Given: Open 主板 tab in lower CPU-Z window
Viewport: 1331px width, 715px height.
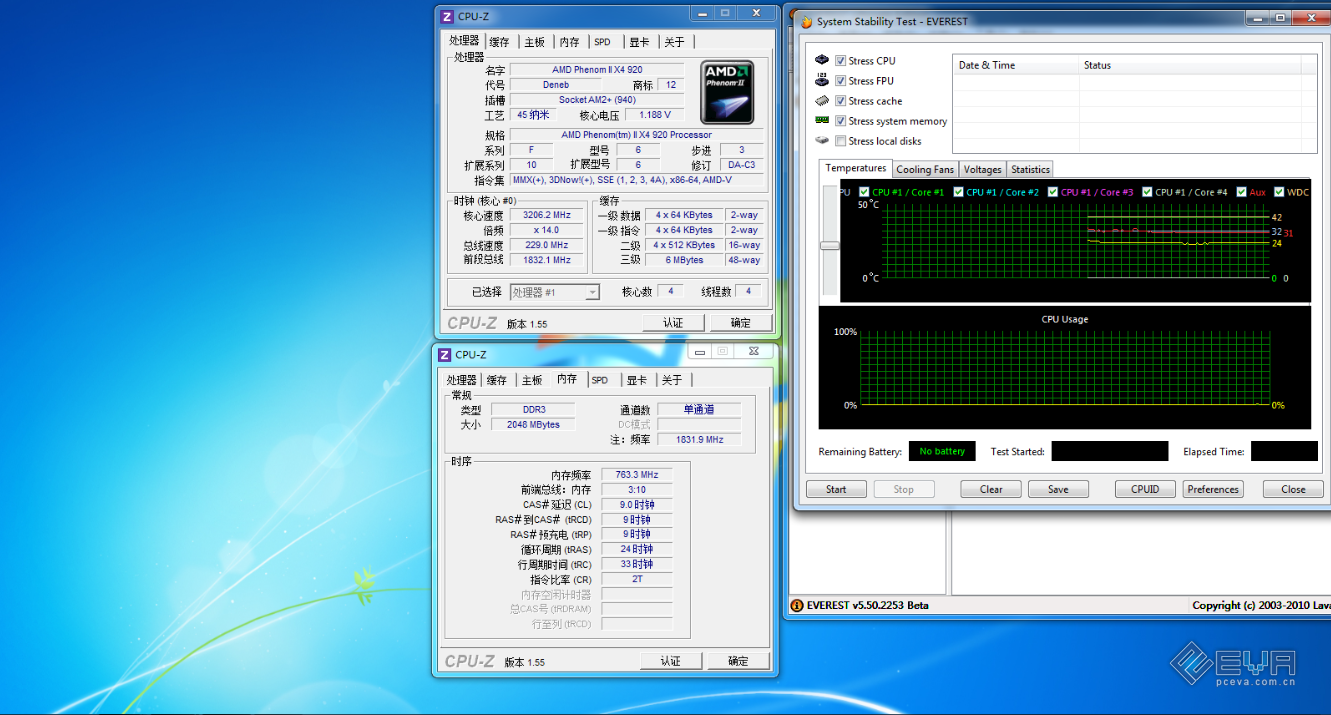Looking at the screenshot, I should 532,380.
